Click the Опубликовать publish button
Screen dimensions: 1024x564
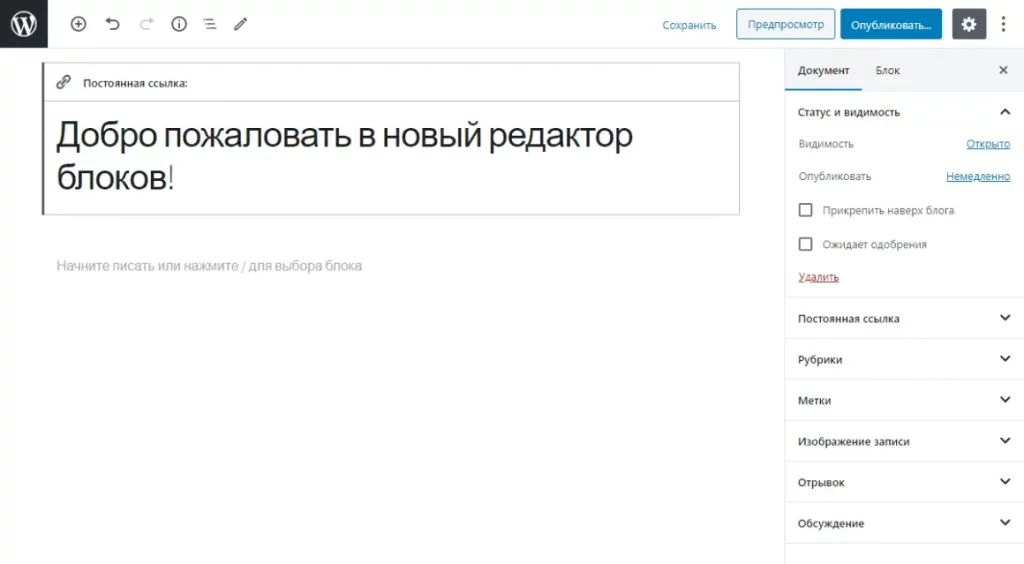click(891, 24)
